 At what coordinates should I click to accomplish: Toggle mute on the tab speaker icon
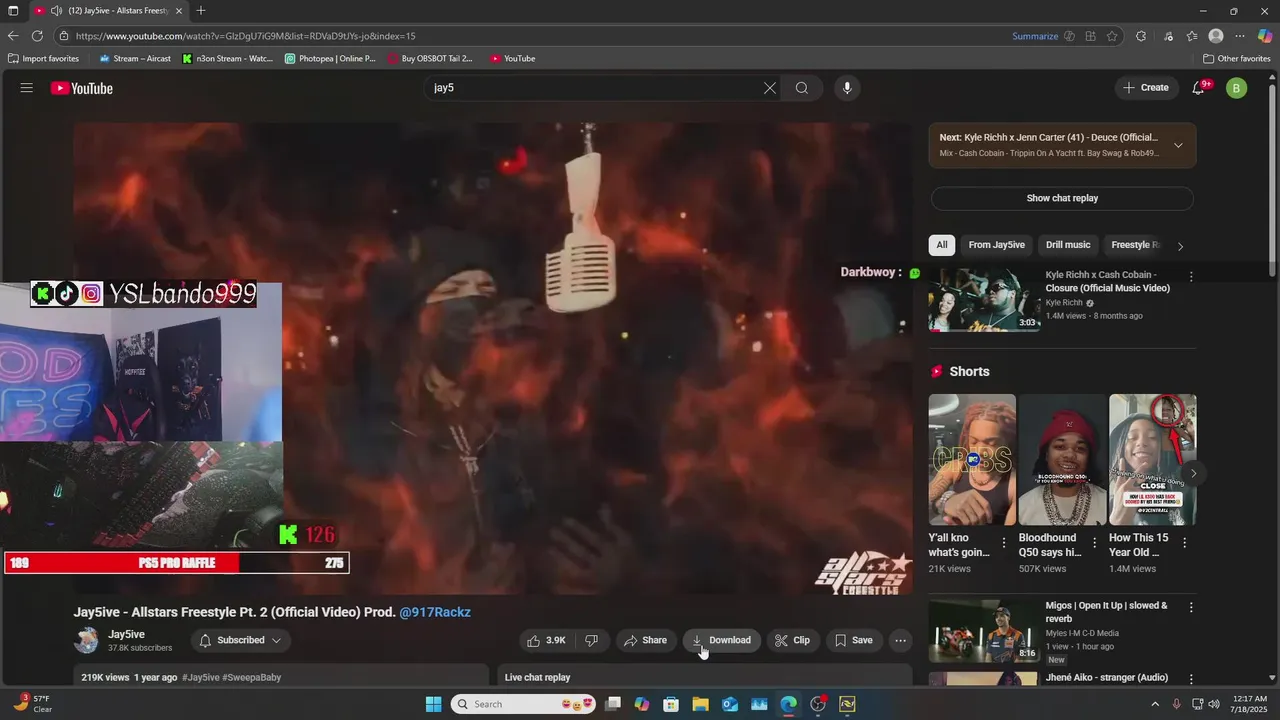point(56,11)
